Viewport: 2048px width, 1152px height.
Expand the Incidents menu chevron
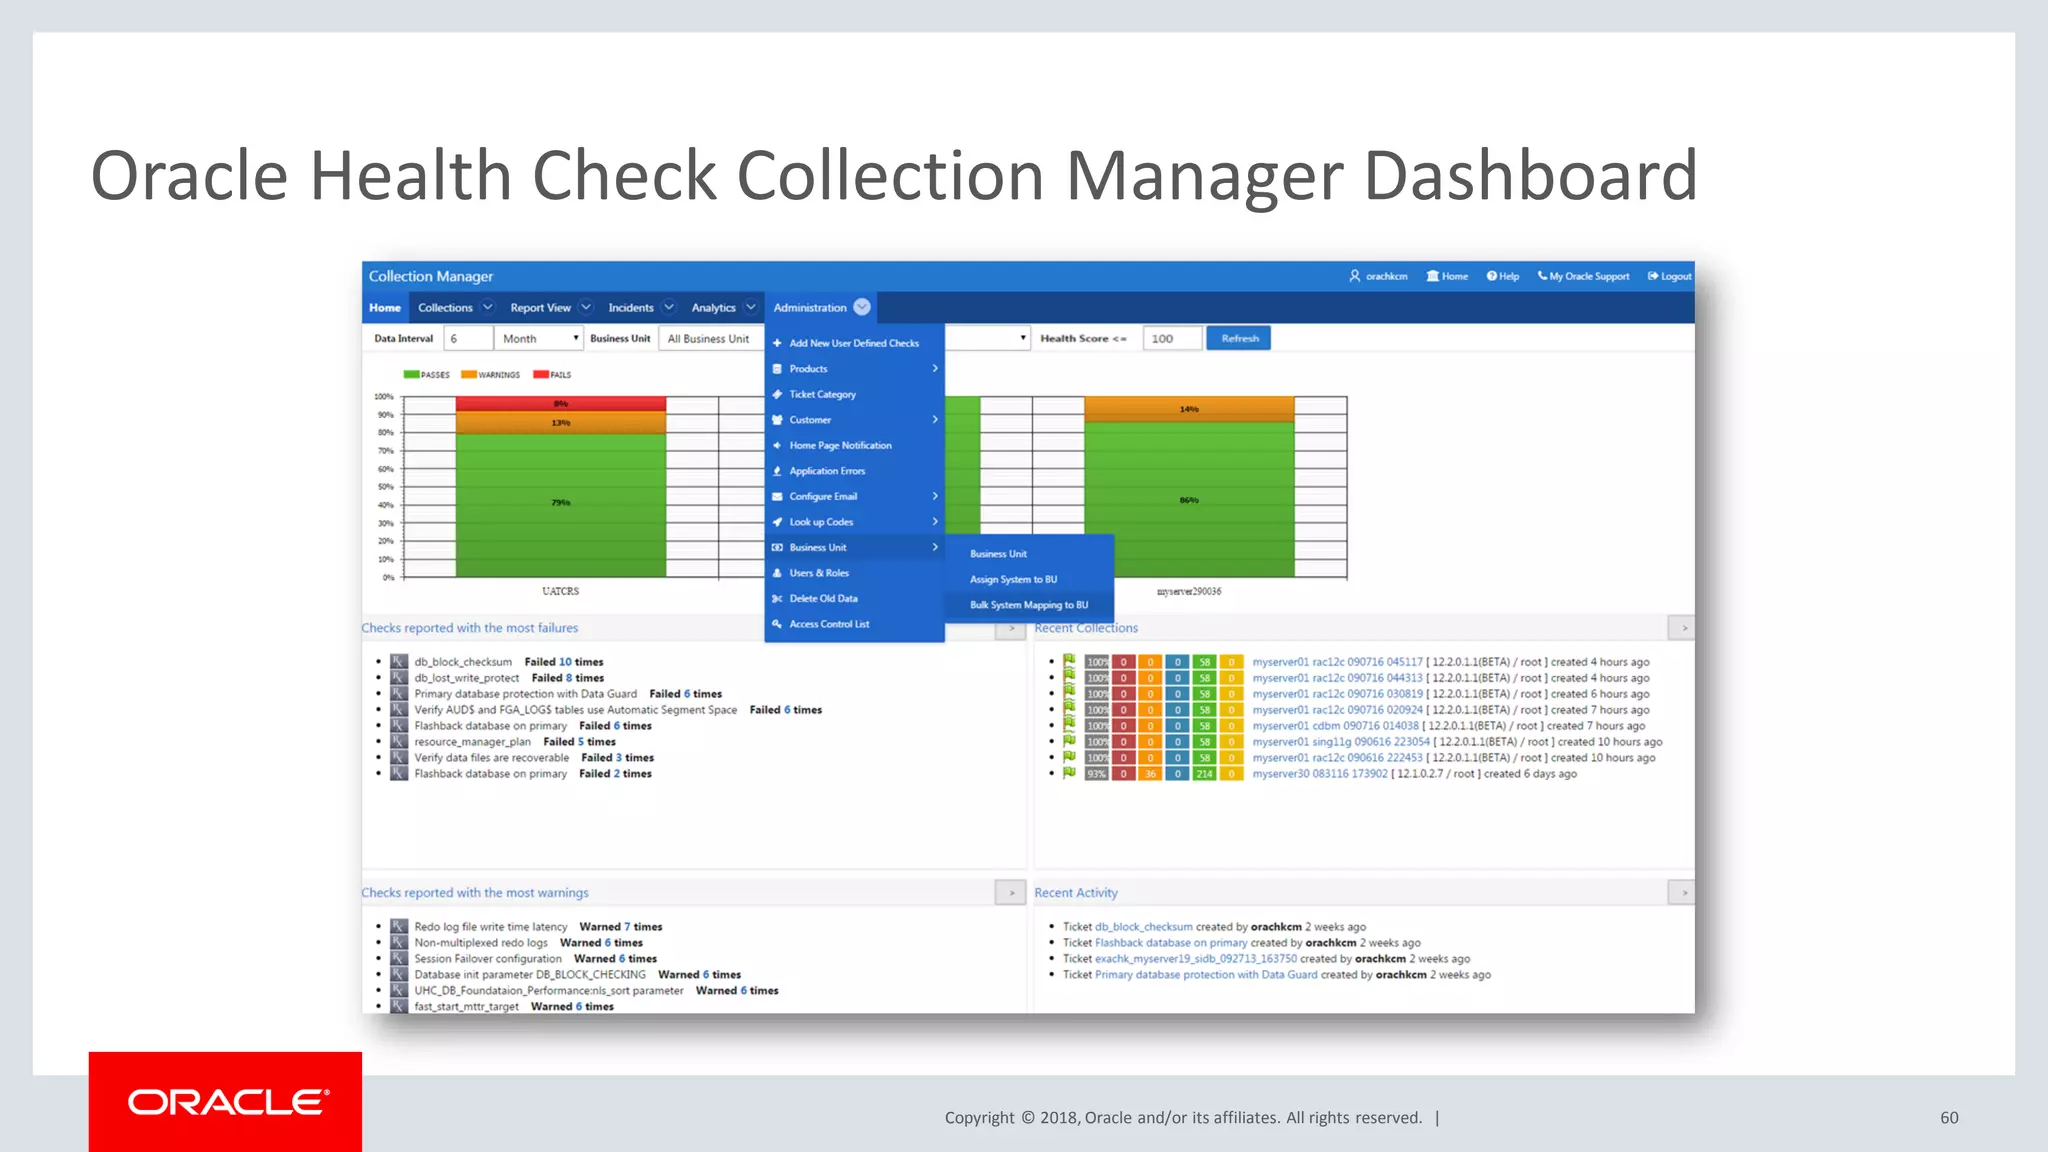(x=669, y=307)
